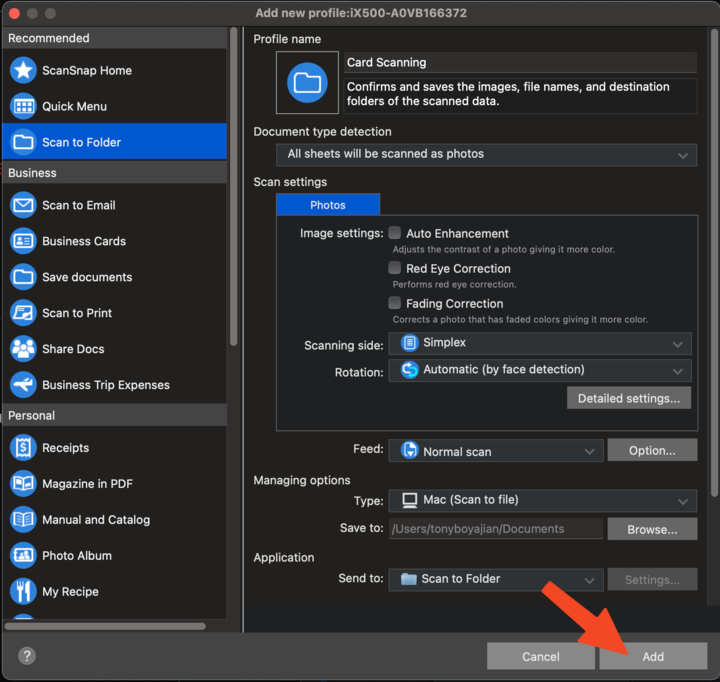
Task: Open the Business Cards profile icon
Action: coord(23,241)
